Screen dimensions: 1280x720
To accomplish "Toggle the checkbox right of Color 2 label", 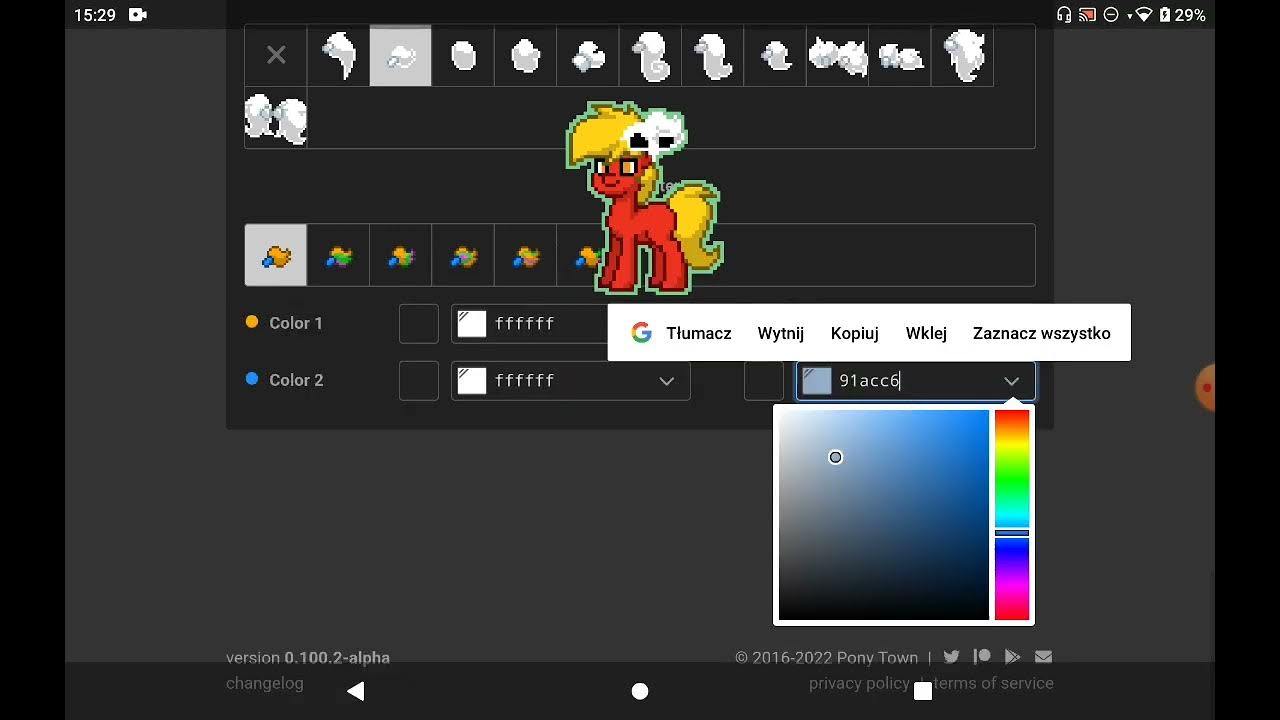I will [x=419, y=381].
